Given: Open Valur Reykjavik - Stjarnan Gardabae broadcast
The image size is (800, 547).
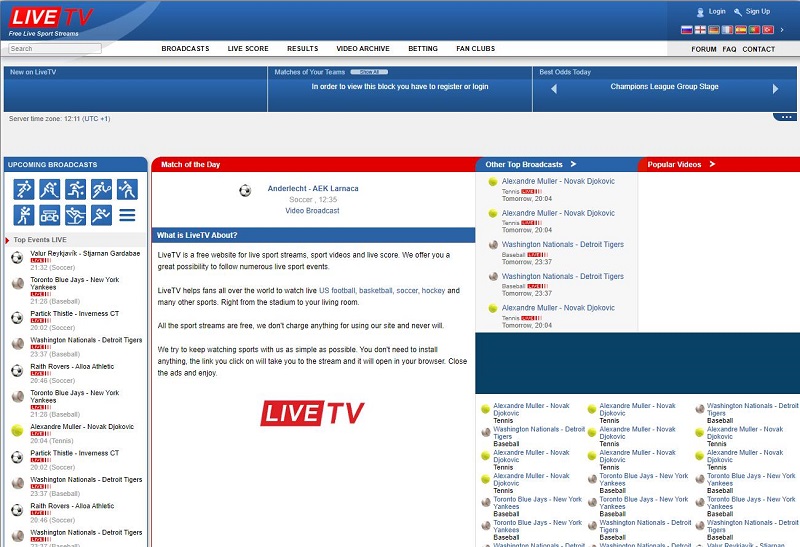Looking at the screenshot, I should [85, 253].
